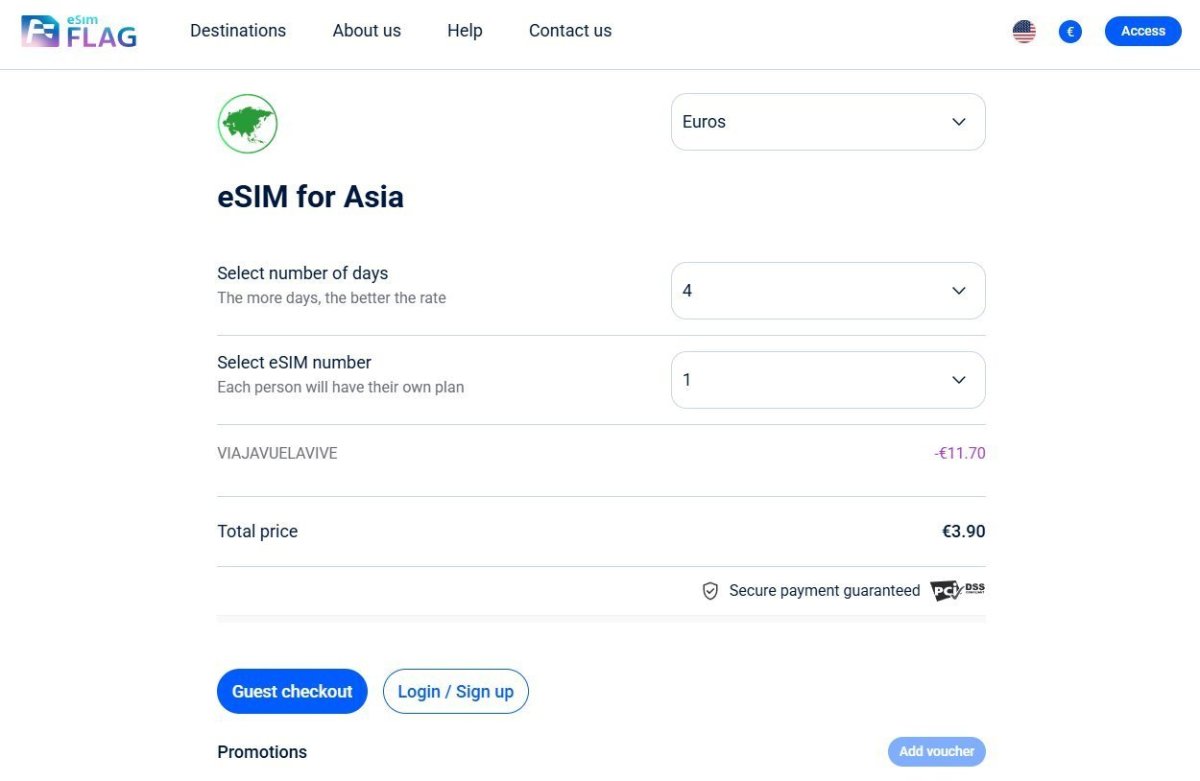
Task: Click the VIAJAVUELAVIVE voucher code
Action: pyautogui.click(x=277, y=453)
